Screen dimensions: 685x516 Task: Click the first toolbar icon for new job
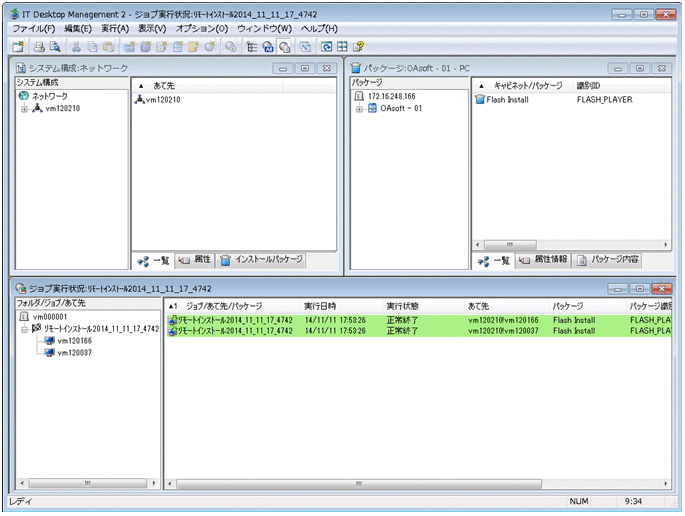coord(17,47)
